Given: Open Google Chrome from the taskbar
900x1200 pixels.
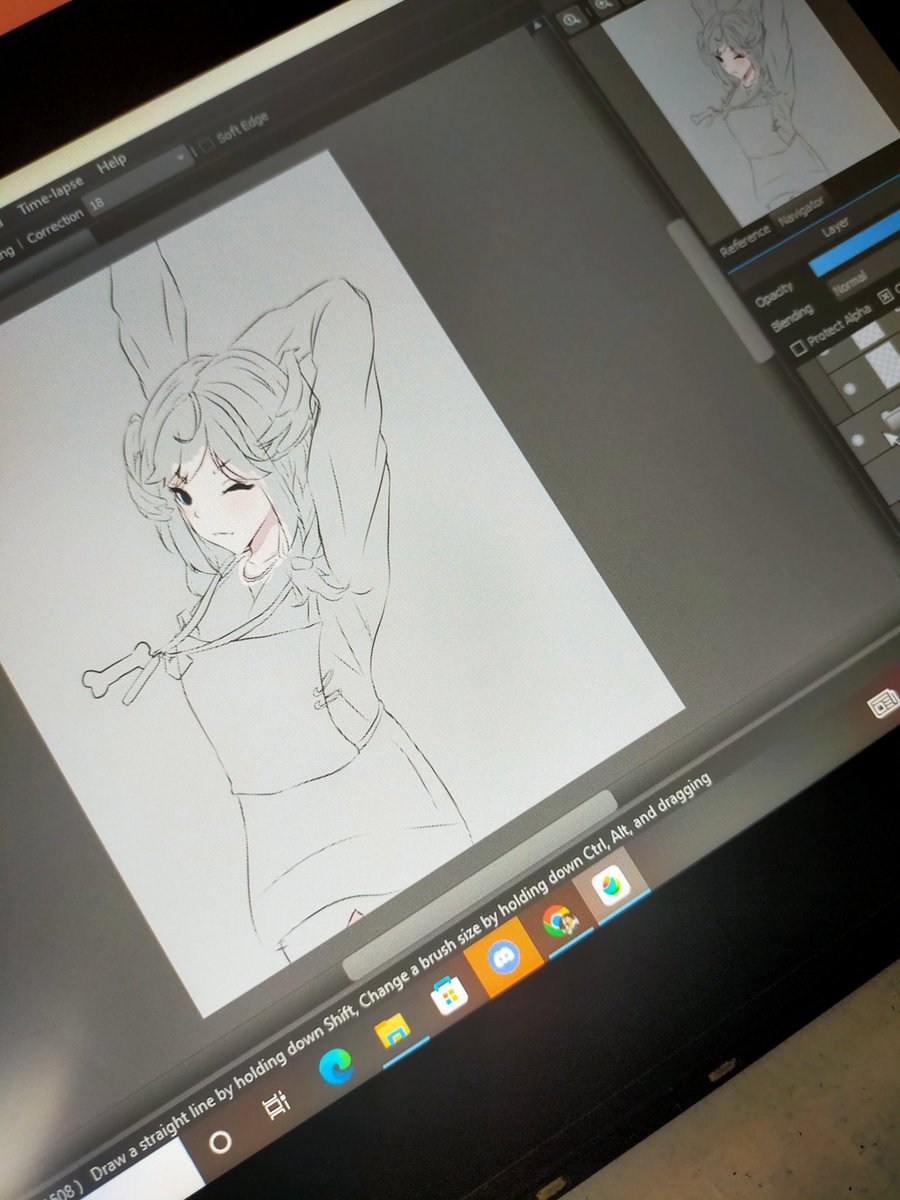Looking at the screenshot, I should [559, 920].
